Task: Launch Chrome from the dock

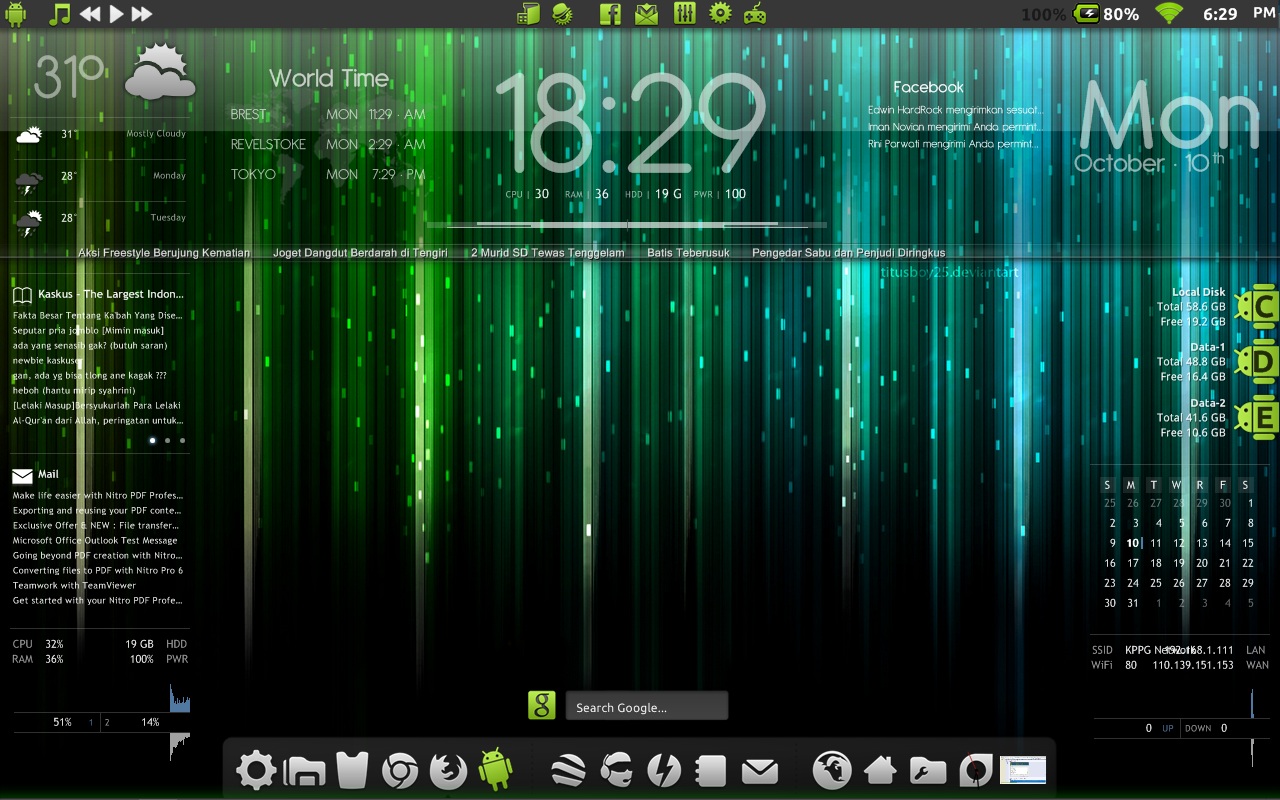Action: point(400,771)
